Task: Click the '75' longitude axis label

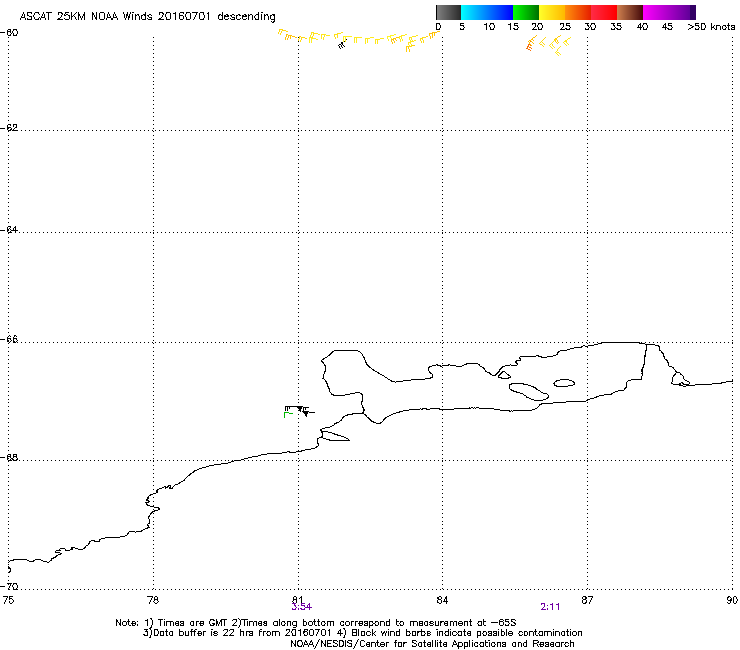Action: click(x=8, y=600)
